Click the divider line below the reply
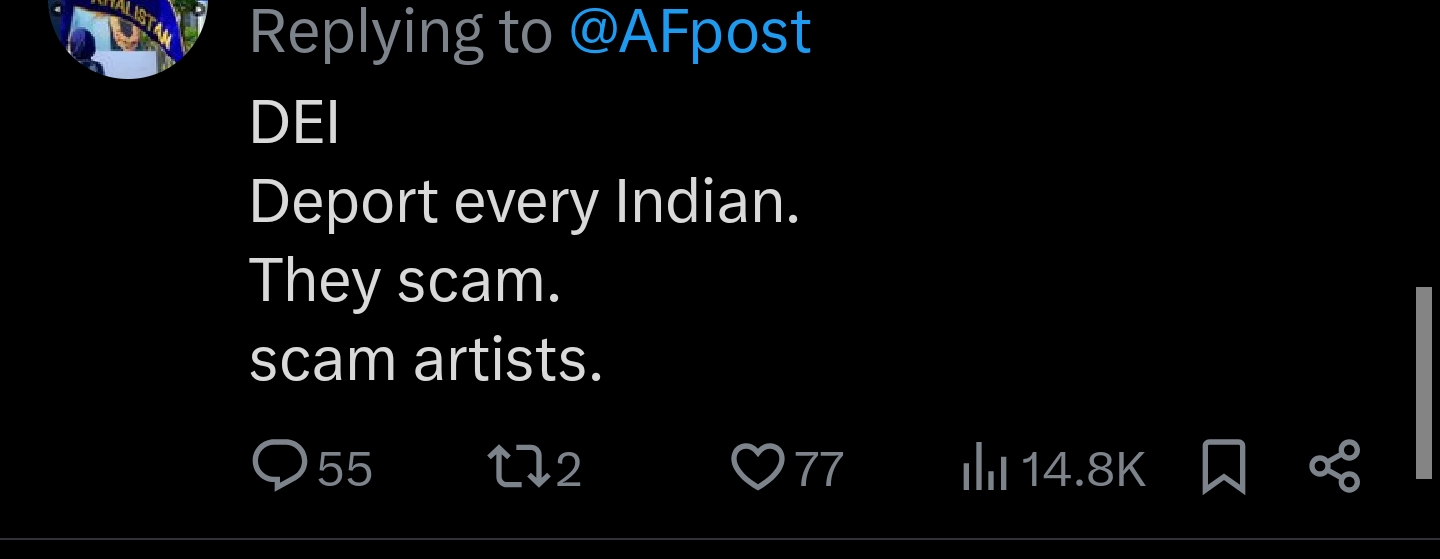Image resolution: width=1440 pixels, height=559 pixels. 720,540
